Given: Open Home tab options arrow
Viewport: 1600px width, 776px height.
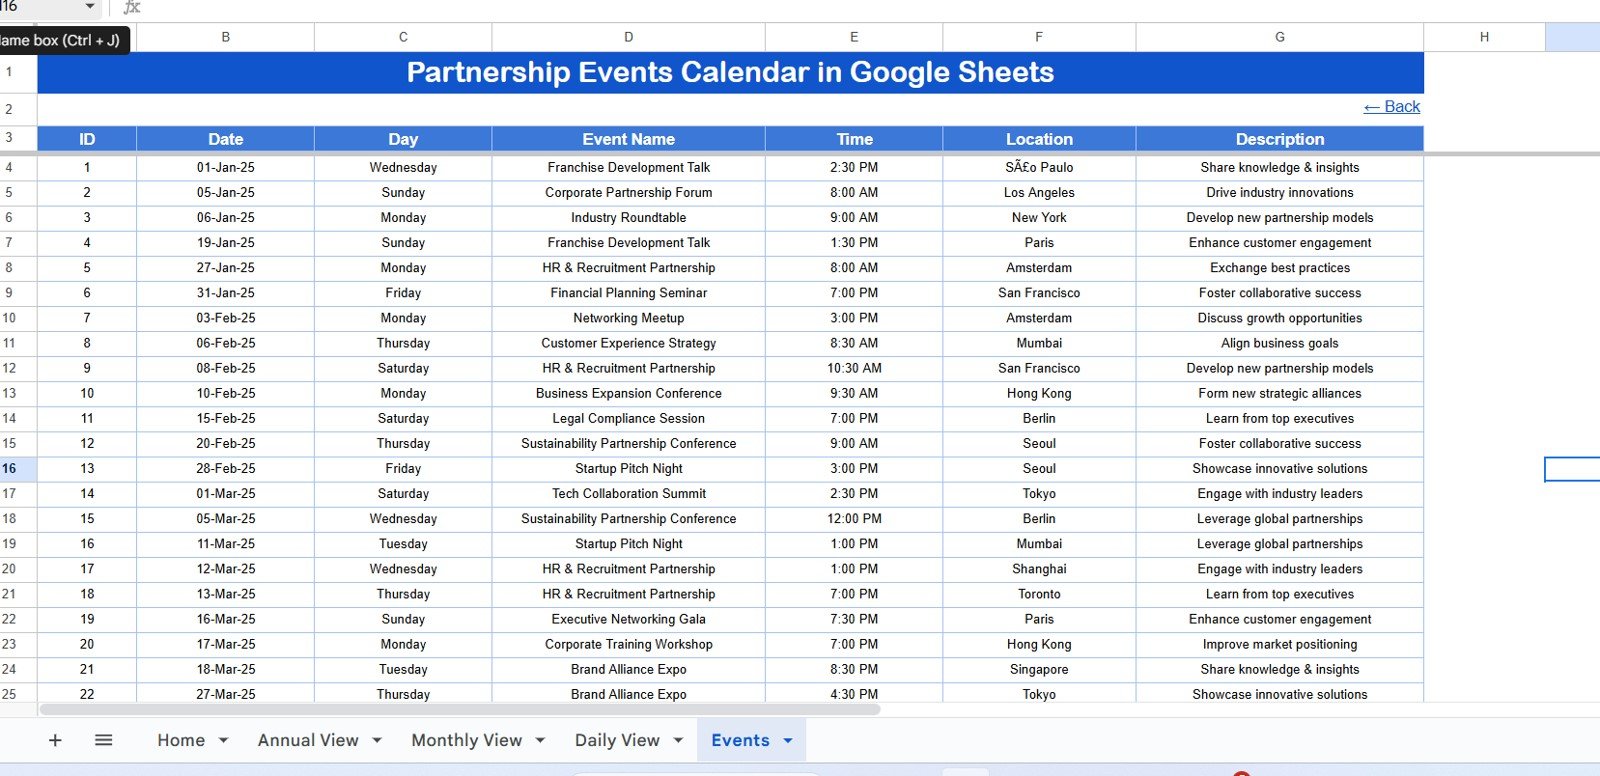Looking at the screenshot, I should 223,741.
